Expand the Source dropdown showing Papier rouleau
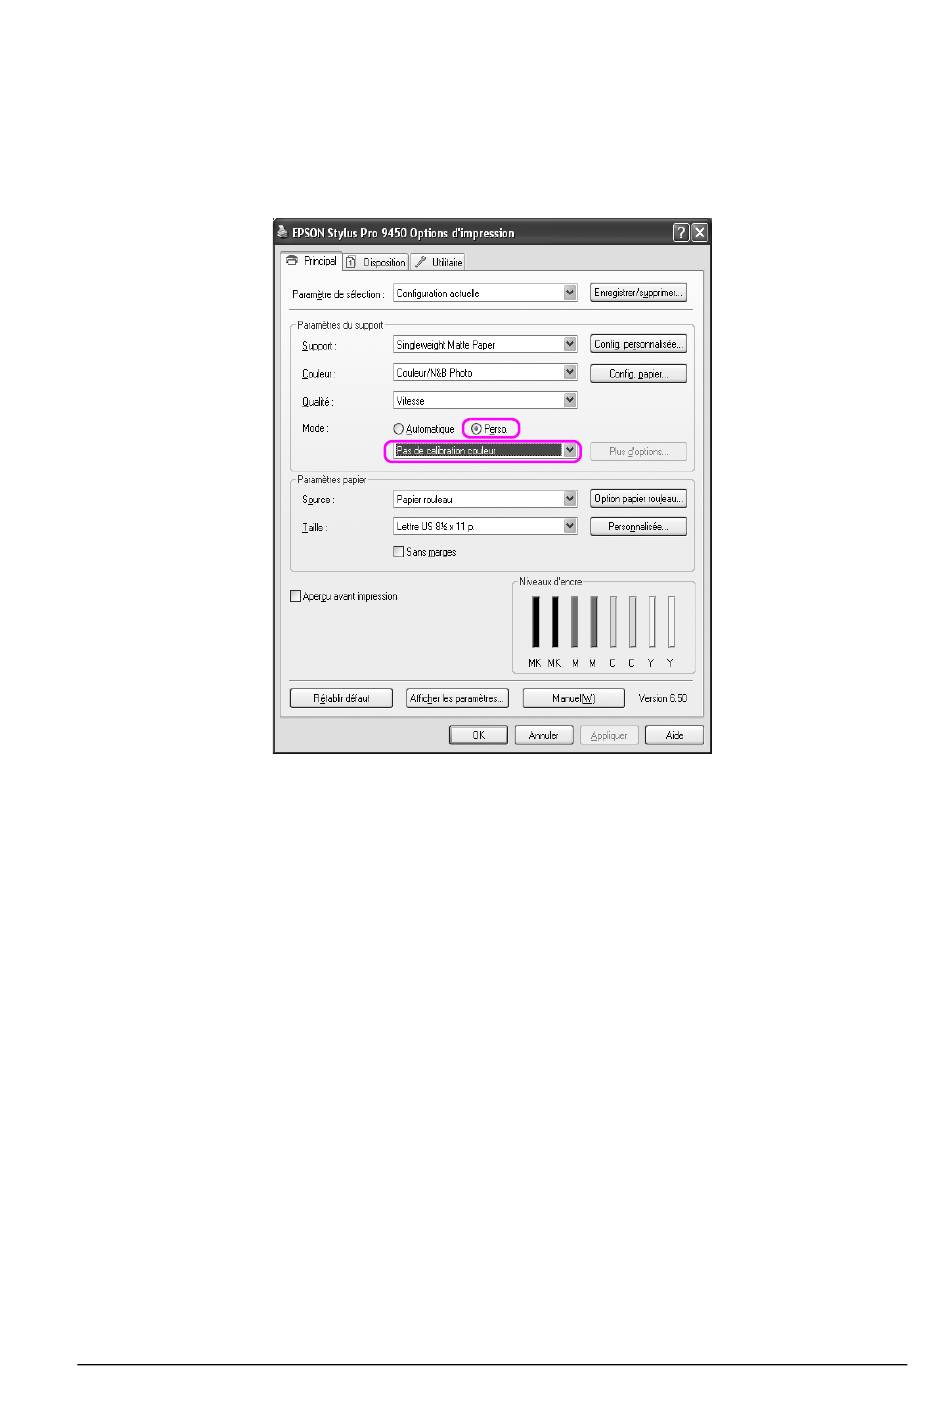Viewport: 950px width, 1402px height. (x=485, y=499)
